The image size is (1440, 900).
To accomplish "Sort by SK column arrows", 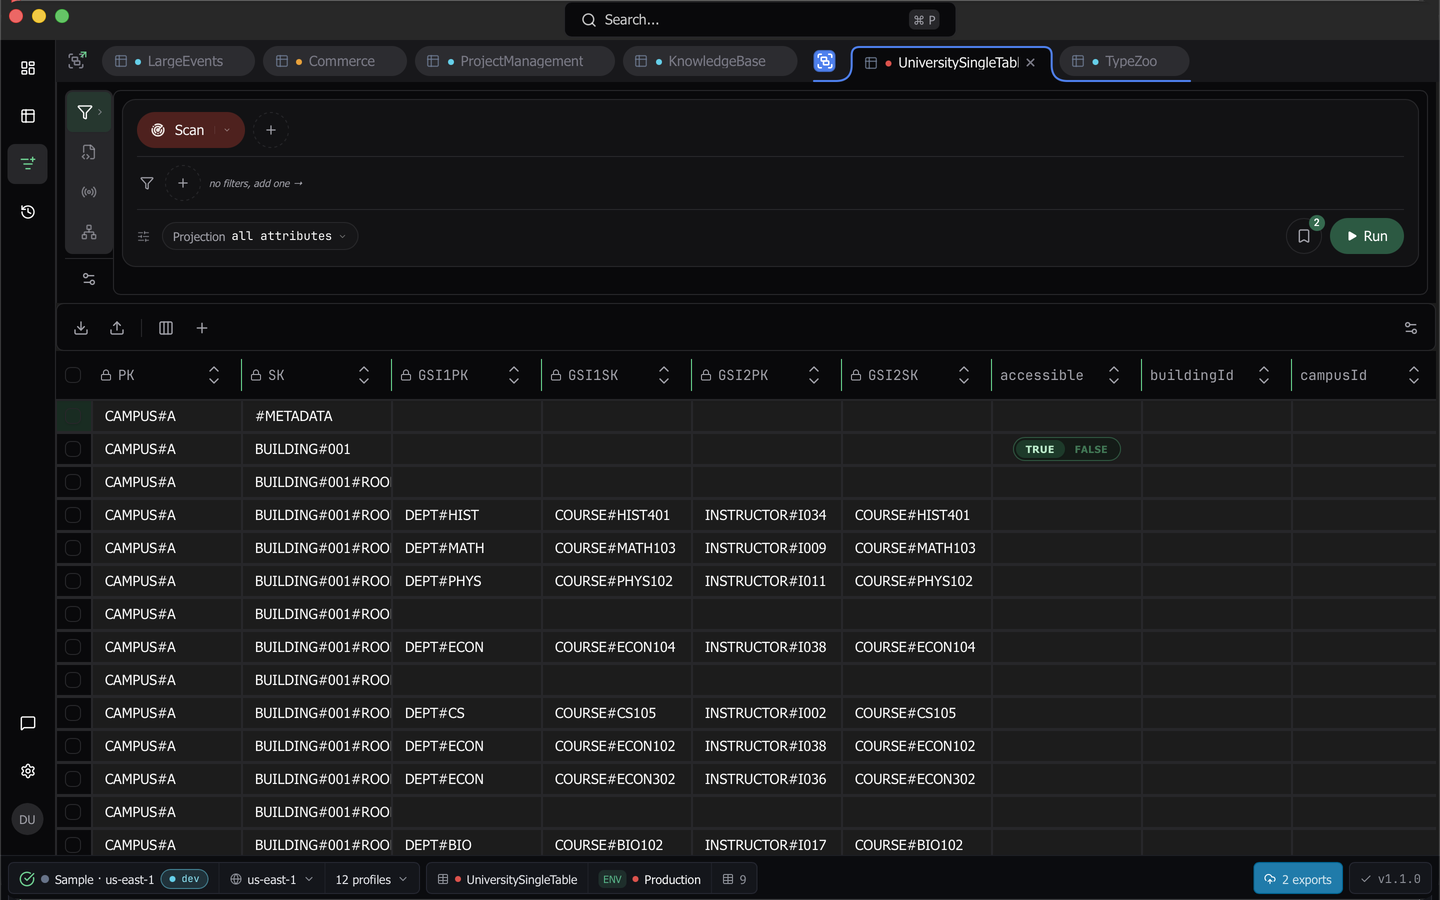I will pos(364,375).
